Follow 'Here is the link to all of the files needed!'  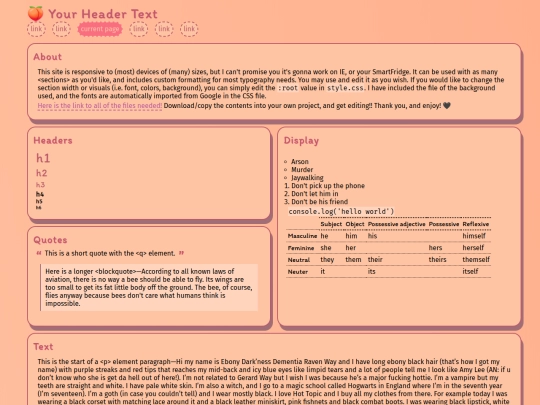(100, 106)
